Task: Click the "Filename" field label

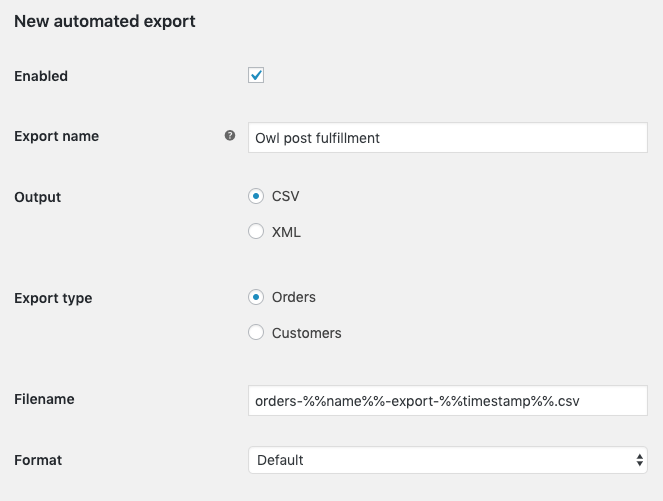Action: click(44, 399)
